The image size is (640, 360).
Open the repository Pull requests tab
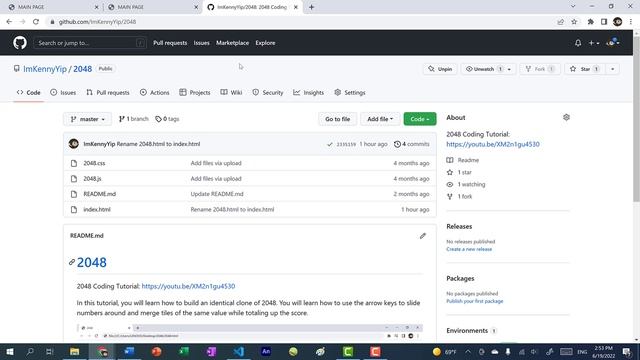click(x=108, y=93)
